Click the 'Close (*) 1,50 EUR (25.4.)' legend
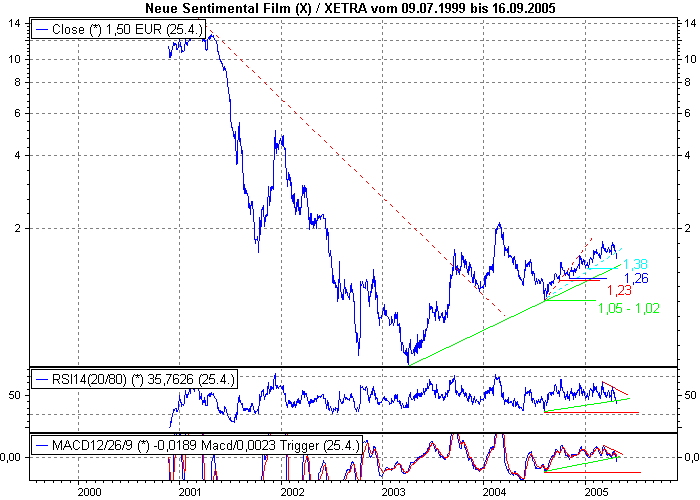 coord(119,29)
